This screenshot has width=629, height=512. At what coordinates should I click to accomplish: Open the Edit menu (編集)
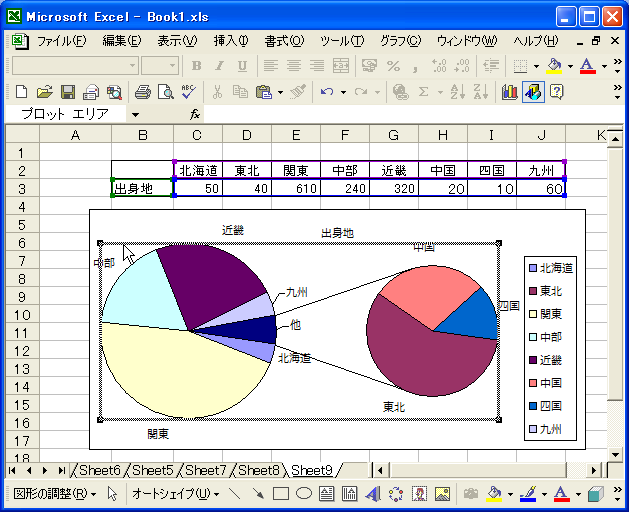[x=122, y=41]
